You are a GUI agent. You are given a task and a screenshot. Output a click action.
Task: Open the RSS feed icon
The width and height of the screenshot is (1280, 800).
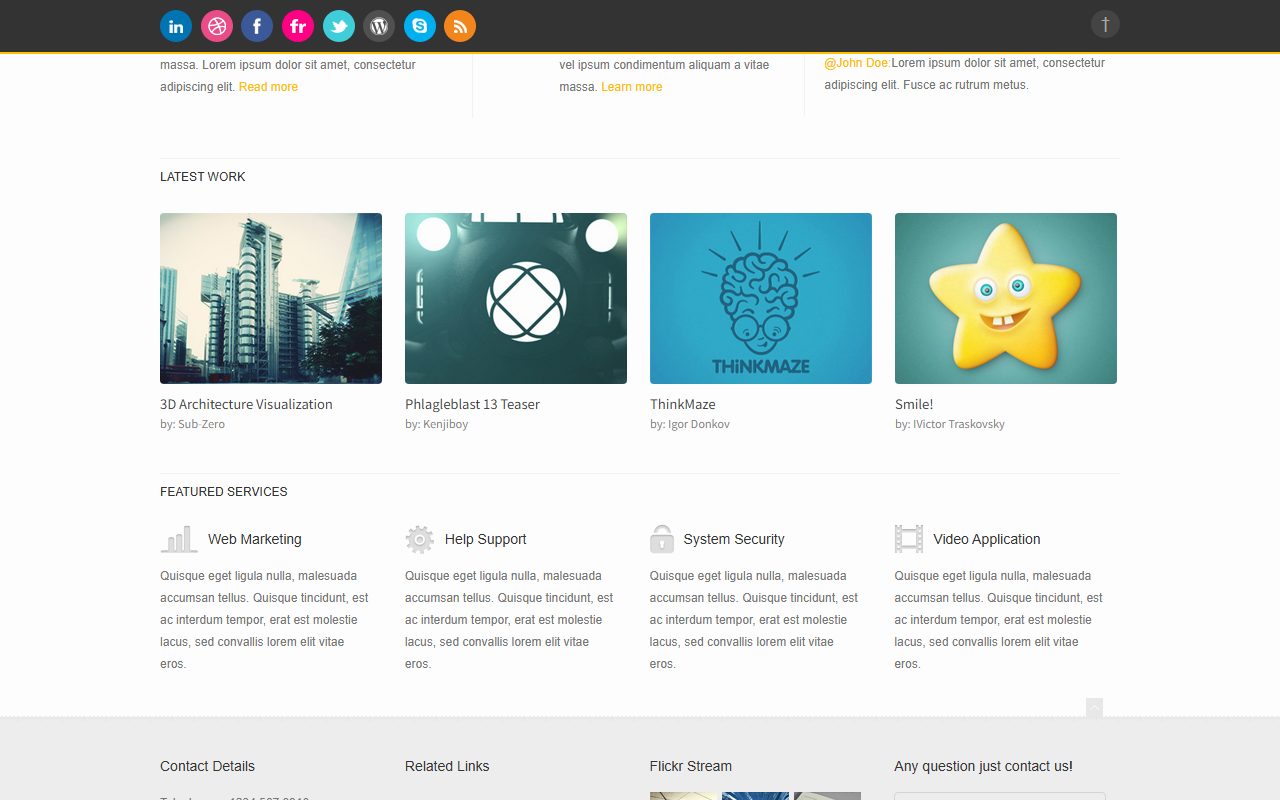[x=460, y=26]
